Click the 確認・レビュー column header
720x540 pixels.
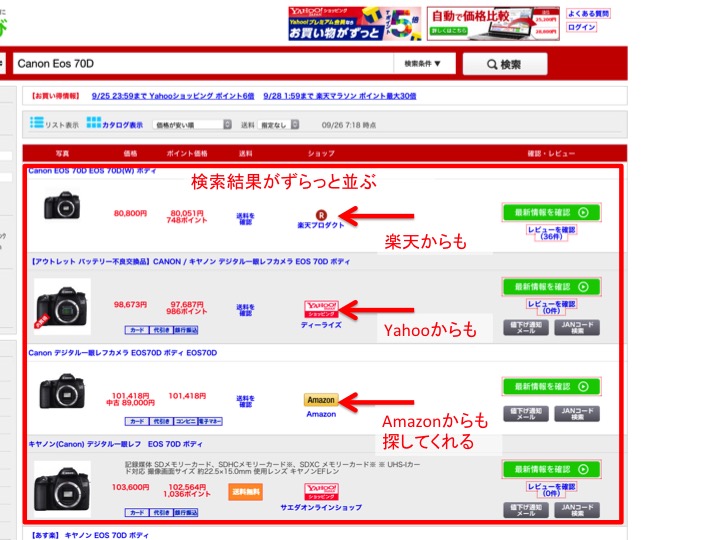pos(551,153)
